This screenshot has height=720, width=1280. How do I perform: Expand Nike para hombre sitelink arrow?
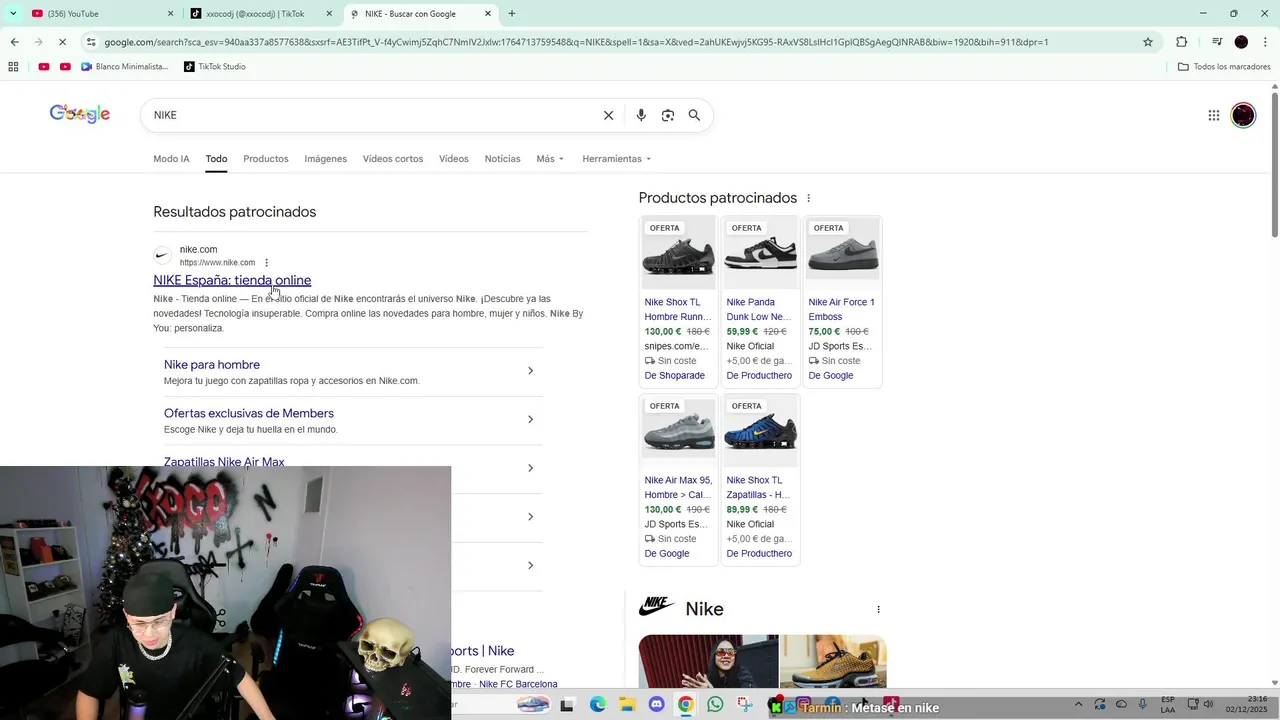[x=530, y=371]
